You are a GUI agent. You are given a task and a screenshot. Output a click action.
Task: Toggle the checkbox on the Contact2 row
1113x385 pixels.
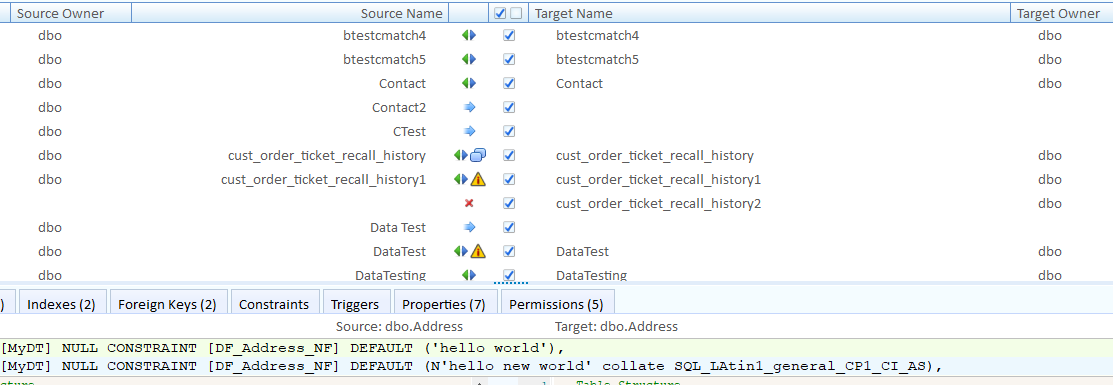click(x=508, y=107)
